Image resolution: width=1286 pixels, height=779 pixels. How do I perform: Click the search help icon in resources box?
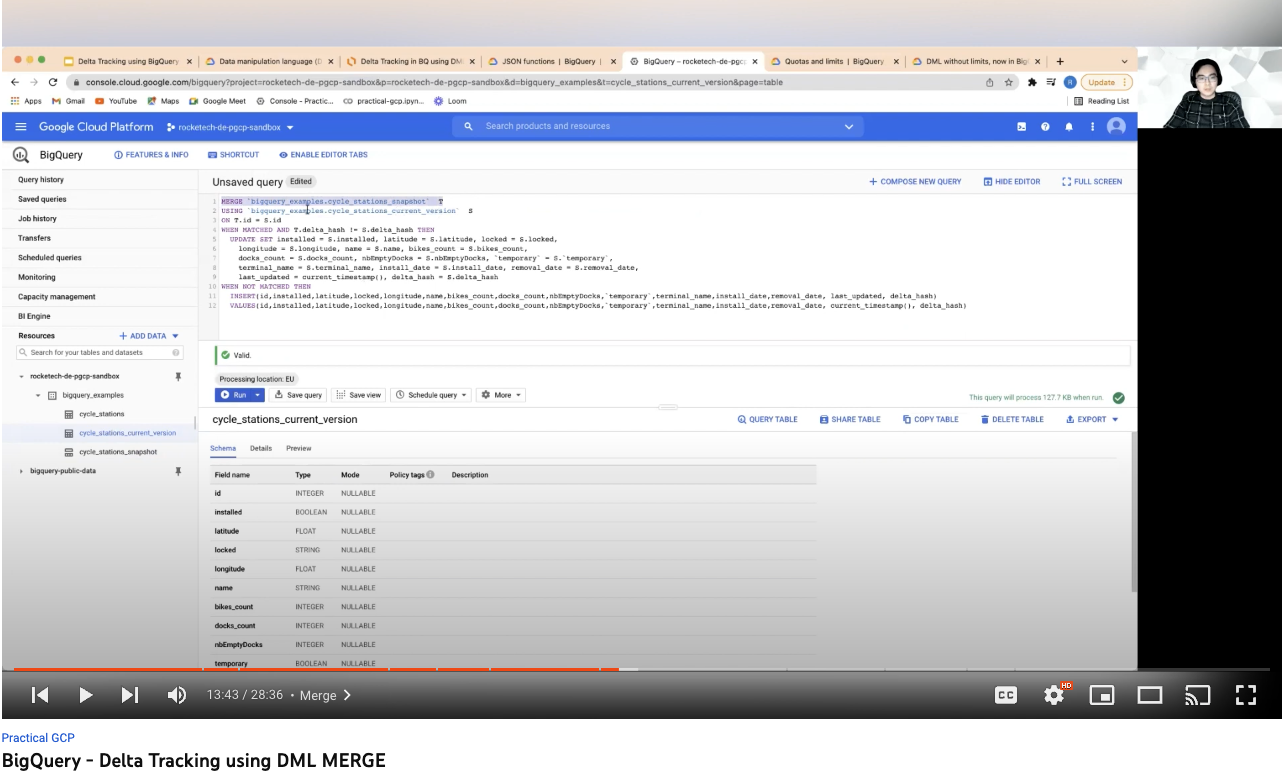pyautogui.click(x=177, y=352)
